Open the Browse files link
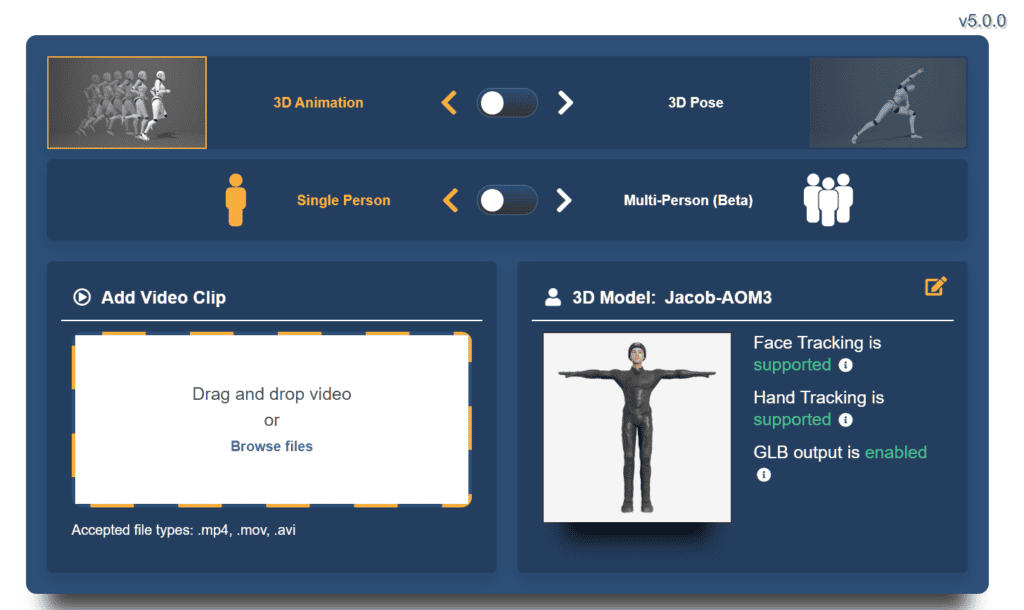 click(x=271, y=446)
